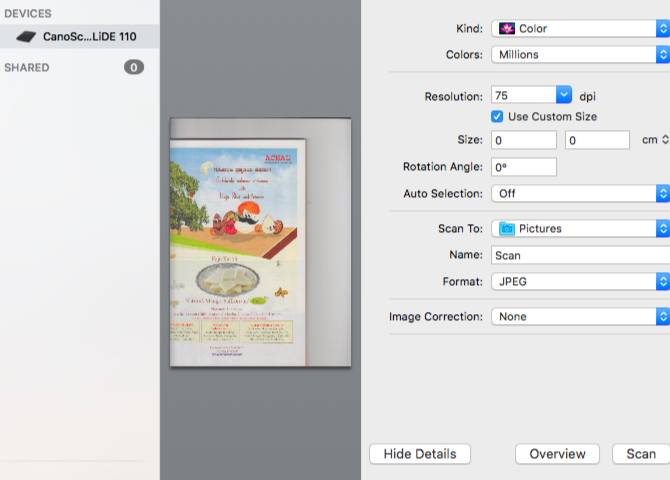
Task: Click the second Size height field
Action: click(597, 140)
